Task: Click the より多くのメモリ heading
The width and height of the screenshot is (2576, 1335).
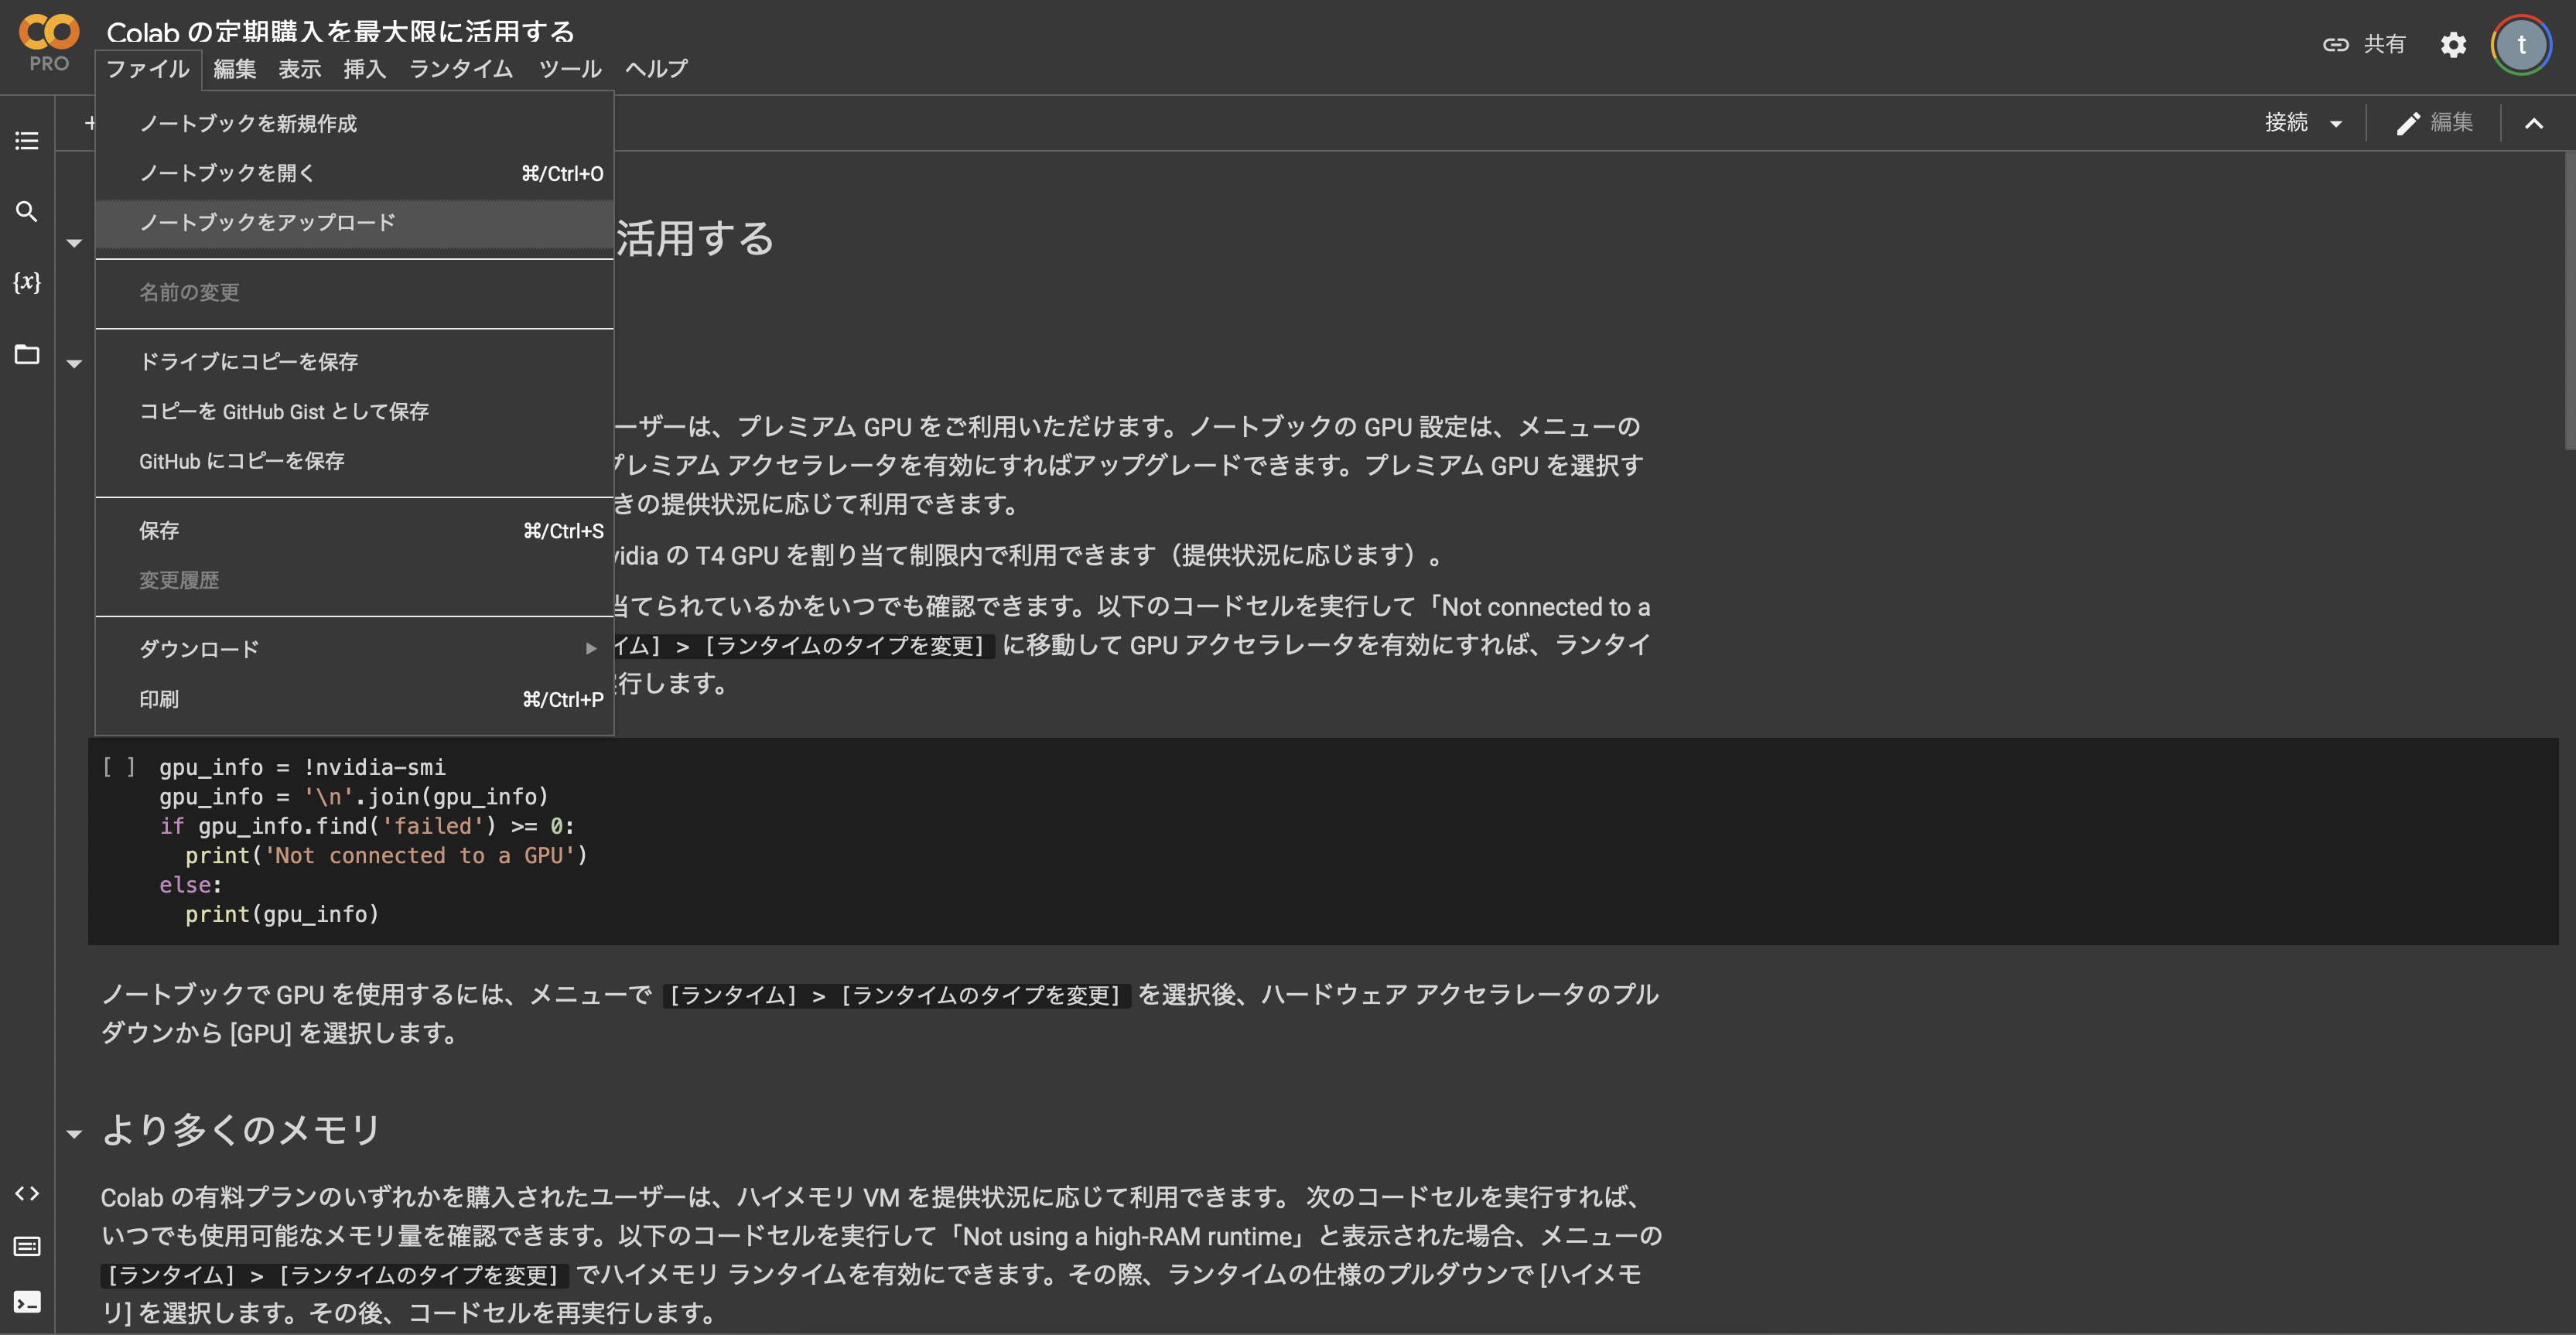Action: [x=240, y=1130]
